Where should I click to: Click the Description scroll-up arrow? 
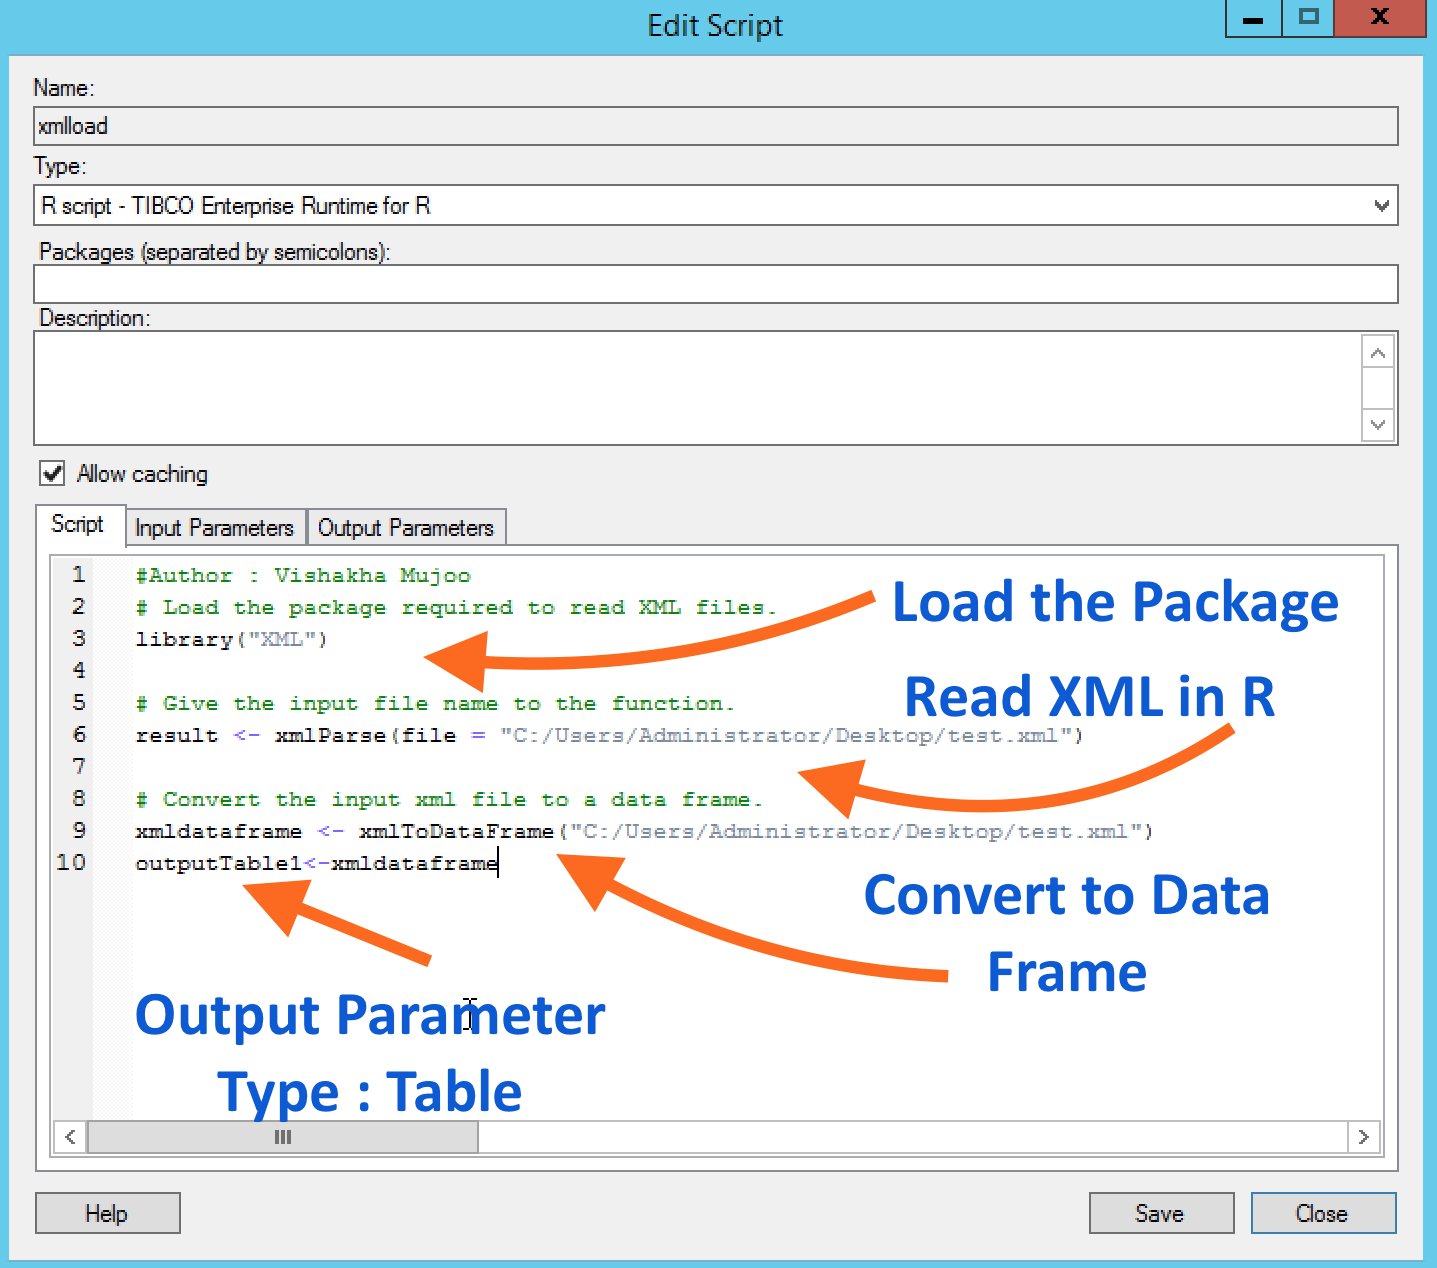pyautogui.click(x=1377, y=351)
